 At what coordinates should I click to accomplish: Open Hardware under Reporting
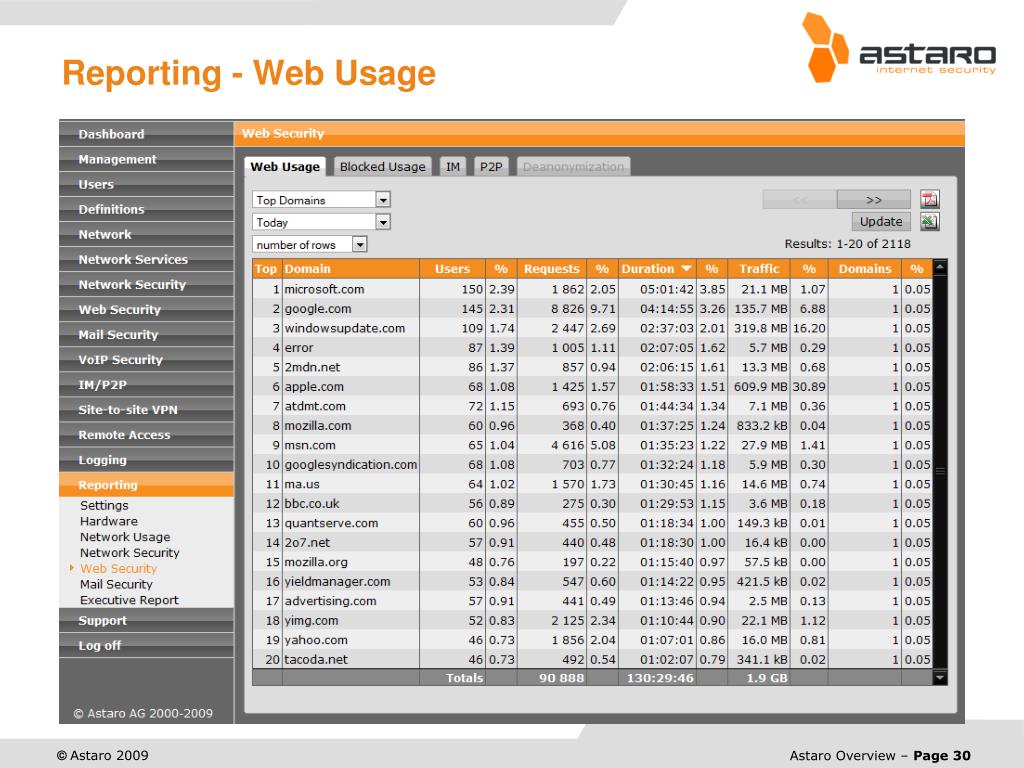pos(108,521)
